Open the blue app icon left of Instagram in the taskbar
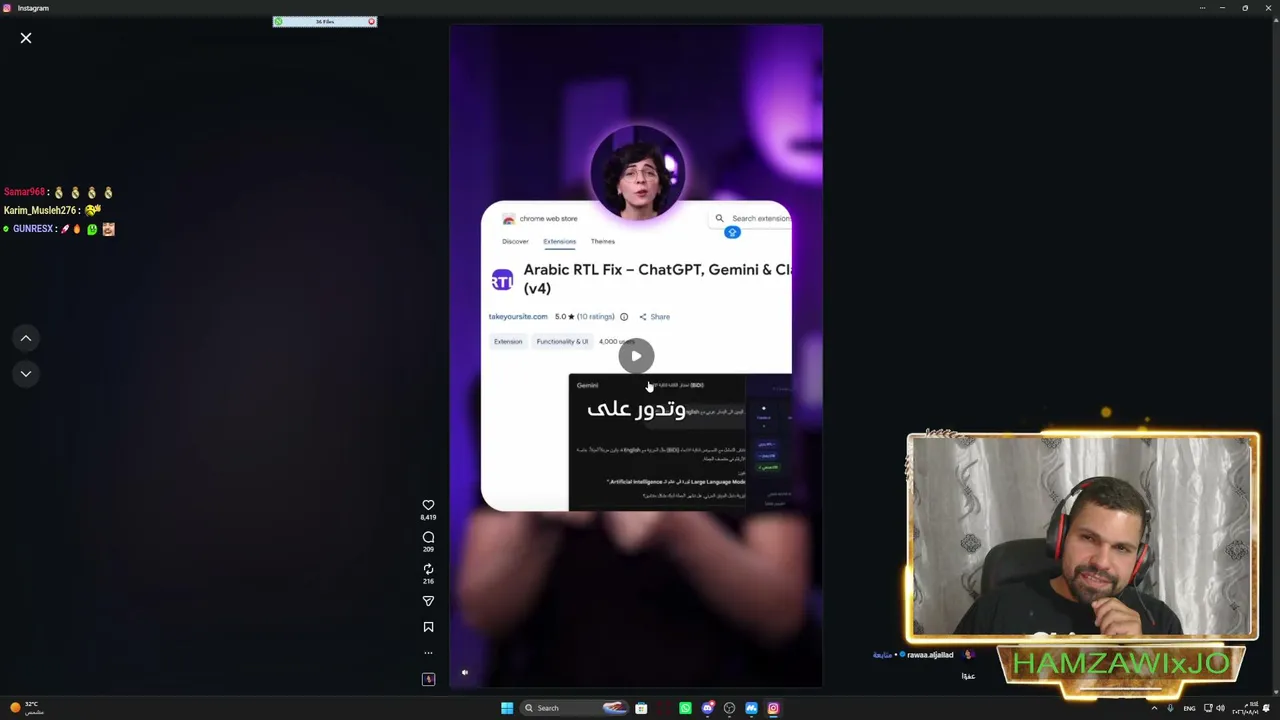1280x720 pixels. 751,708
